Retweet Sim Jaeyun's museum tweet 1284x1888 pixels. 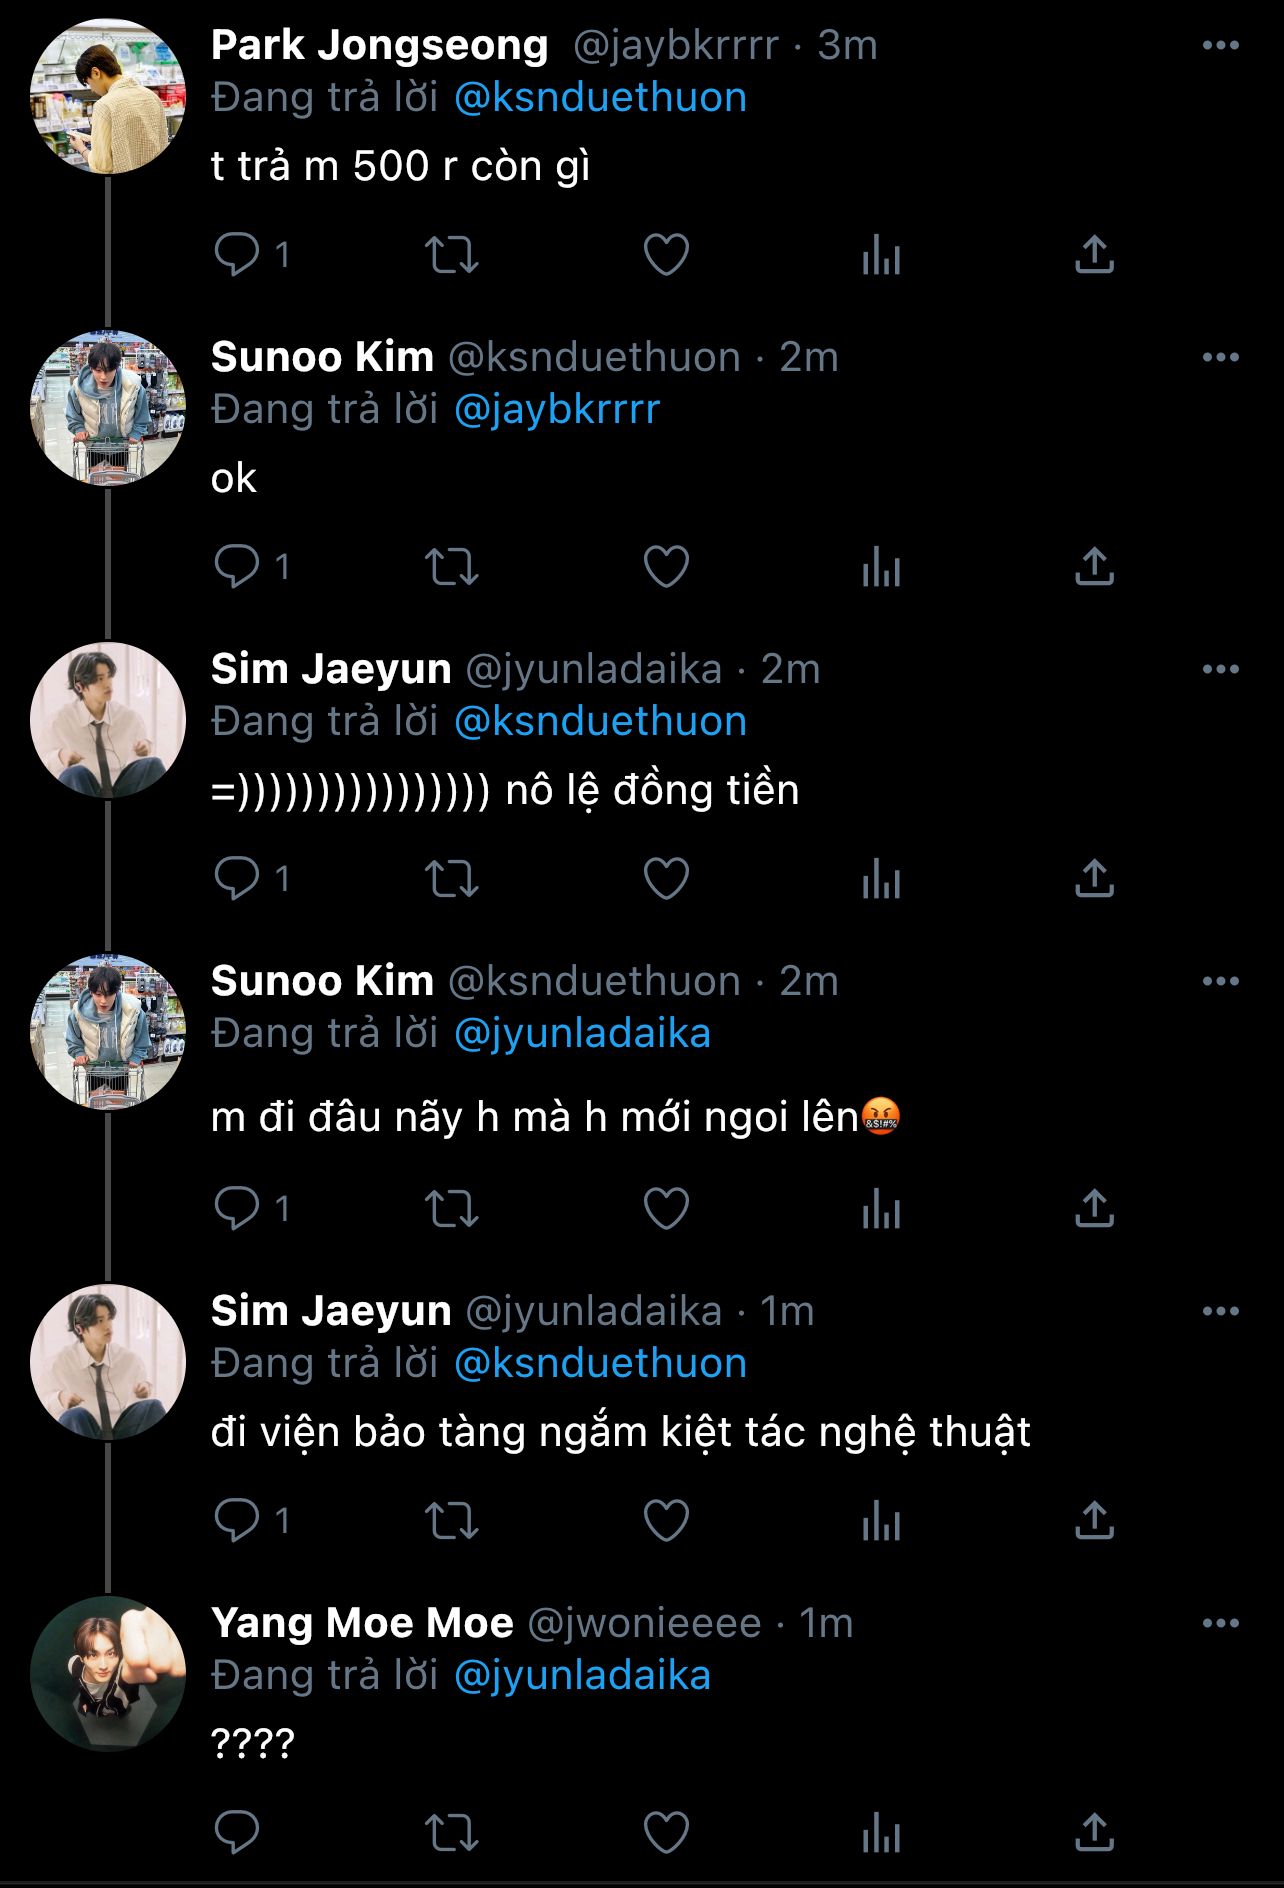click(452, 1521)
